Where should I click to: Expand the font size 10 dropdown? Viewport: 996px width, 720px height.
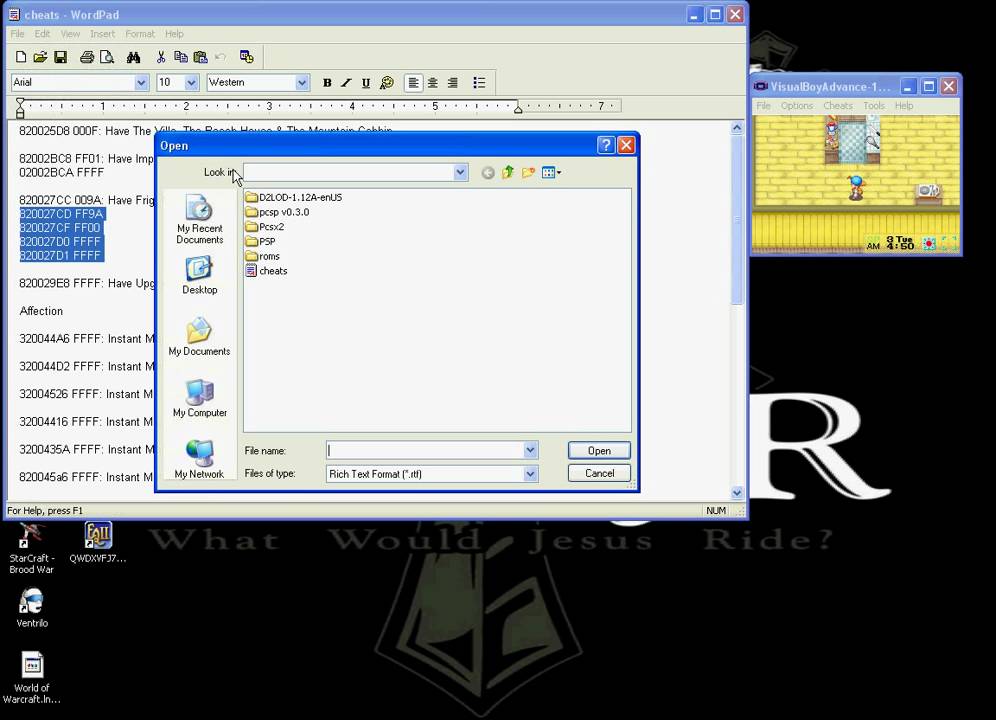click(191, 83)
